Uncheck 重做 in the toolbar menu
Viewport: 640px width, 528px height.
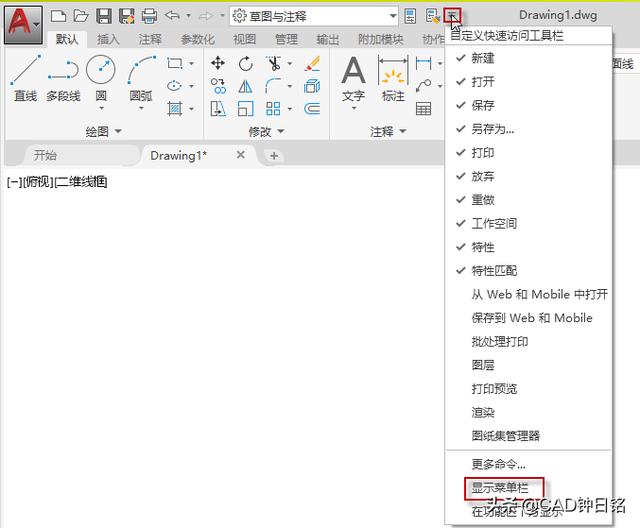click(x=529, y=200)
